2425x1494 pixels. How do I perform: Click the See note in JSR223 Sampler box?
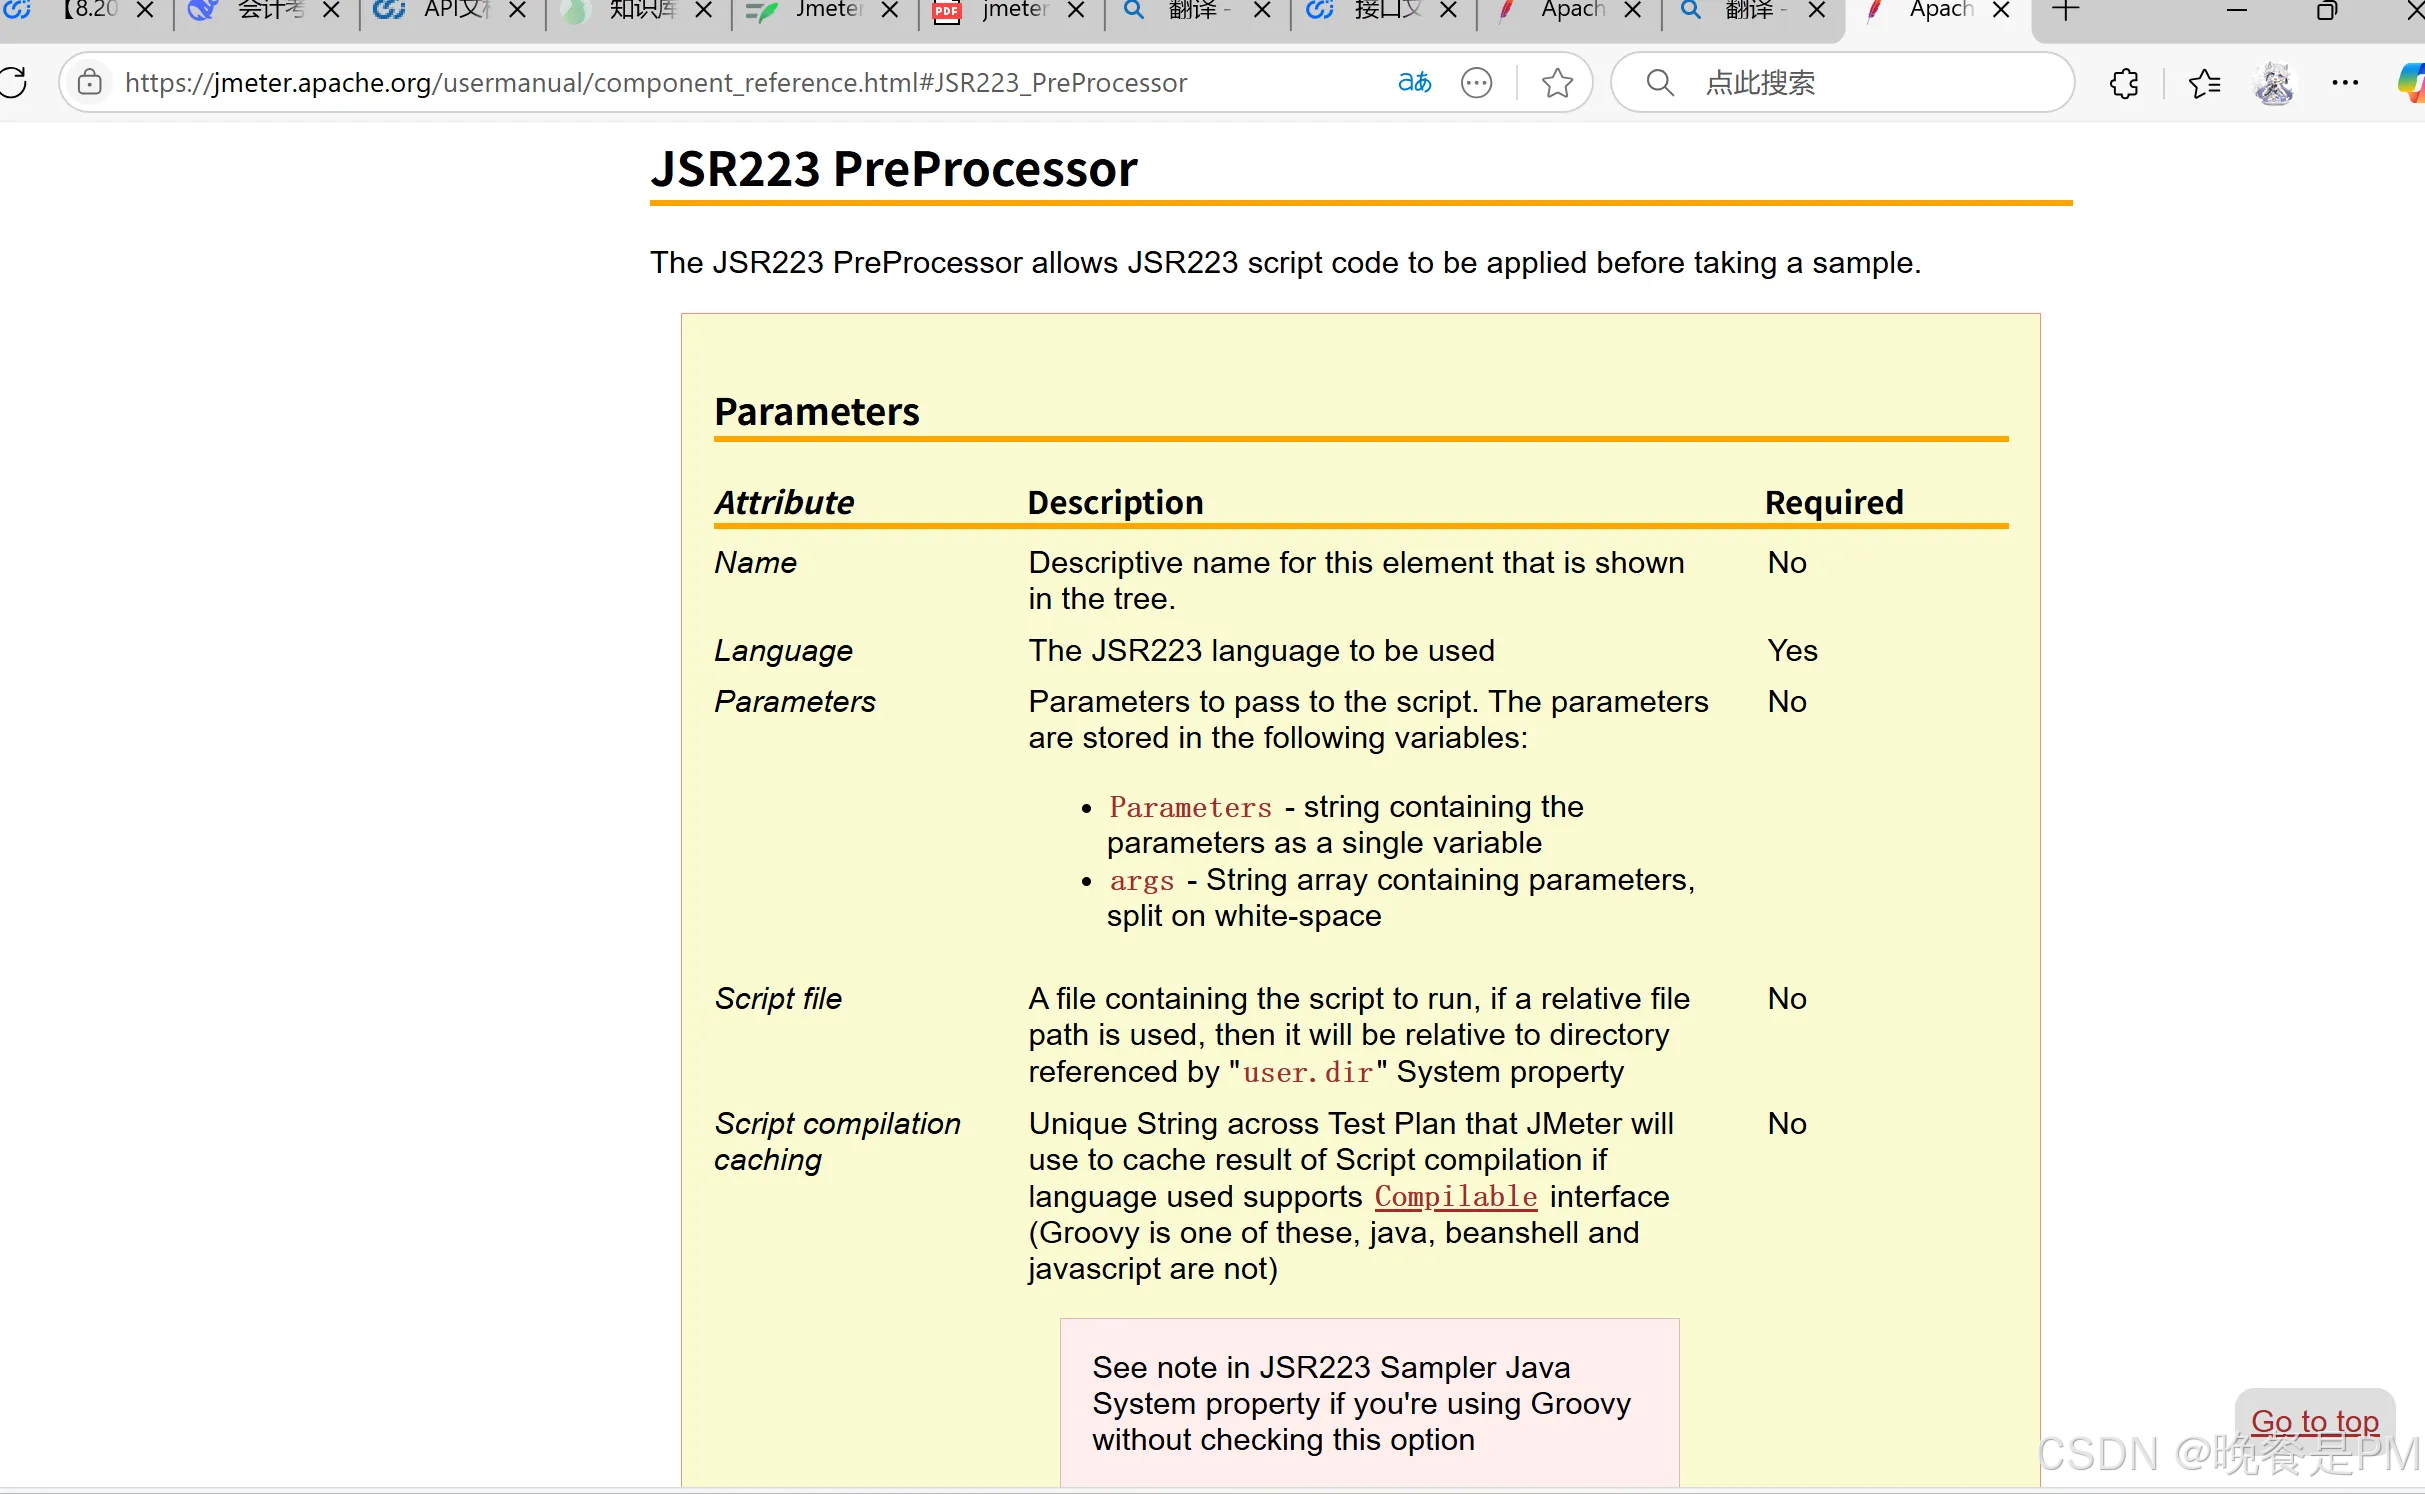[x=1369, y=1403]
